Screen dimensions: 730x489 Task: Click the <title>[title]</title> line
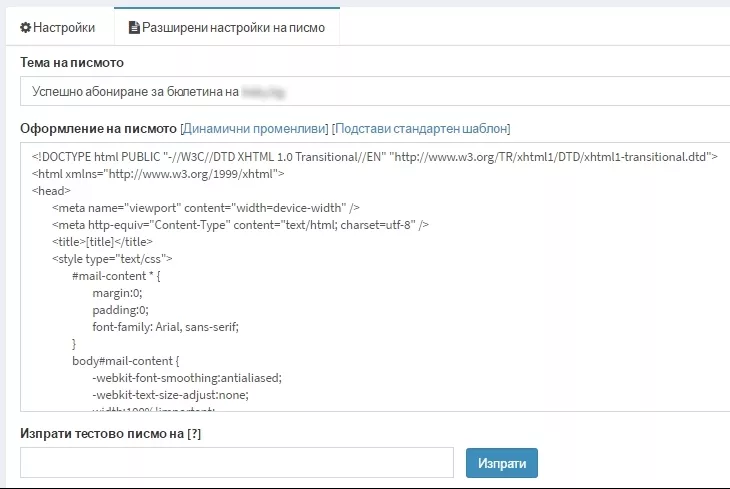pos(102,242)
